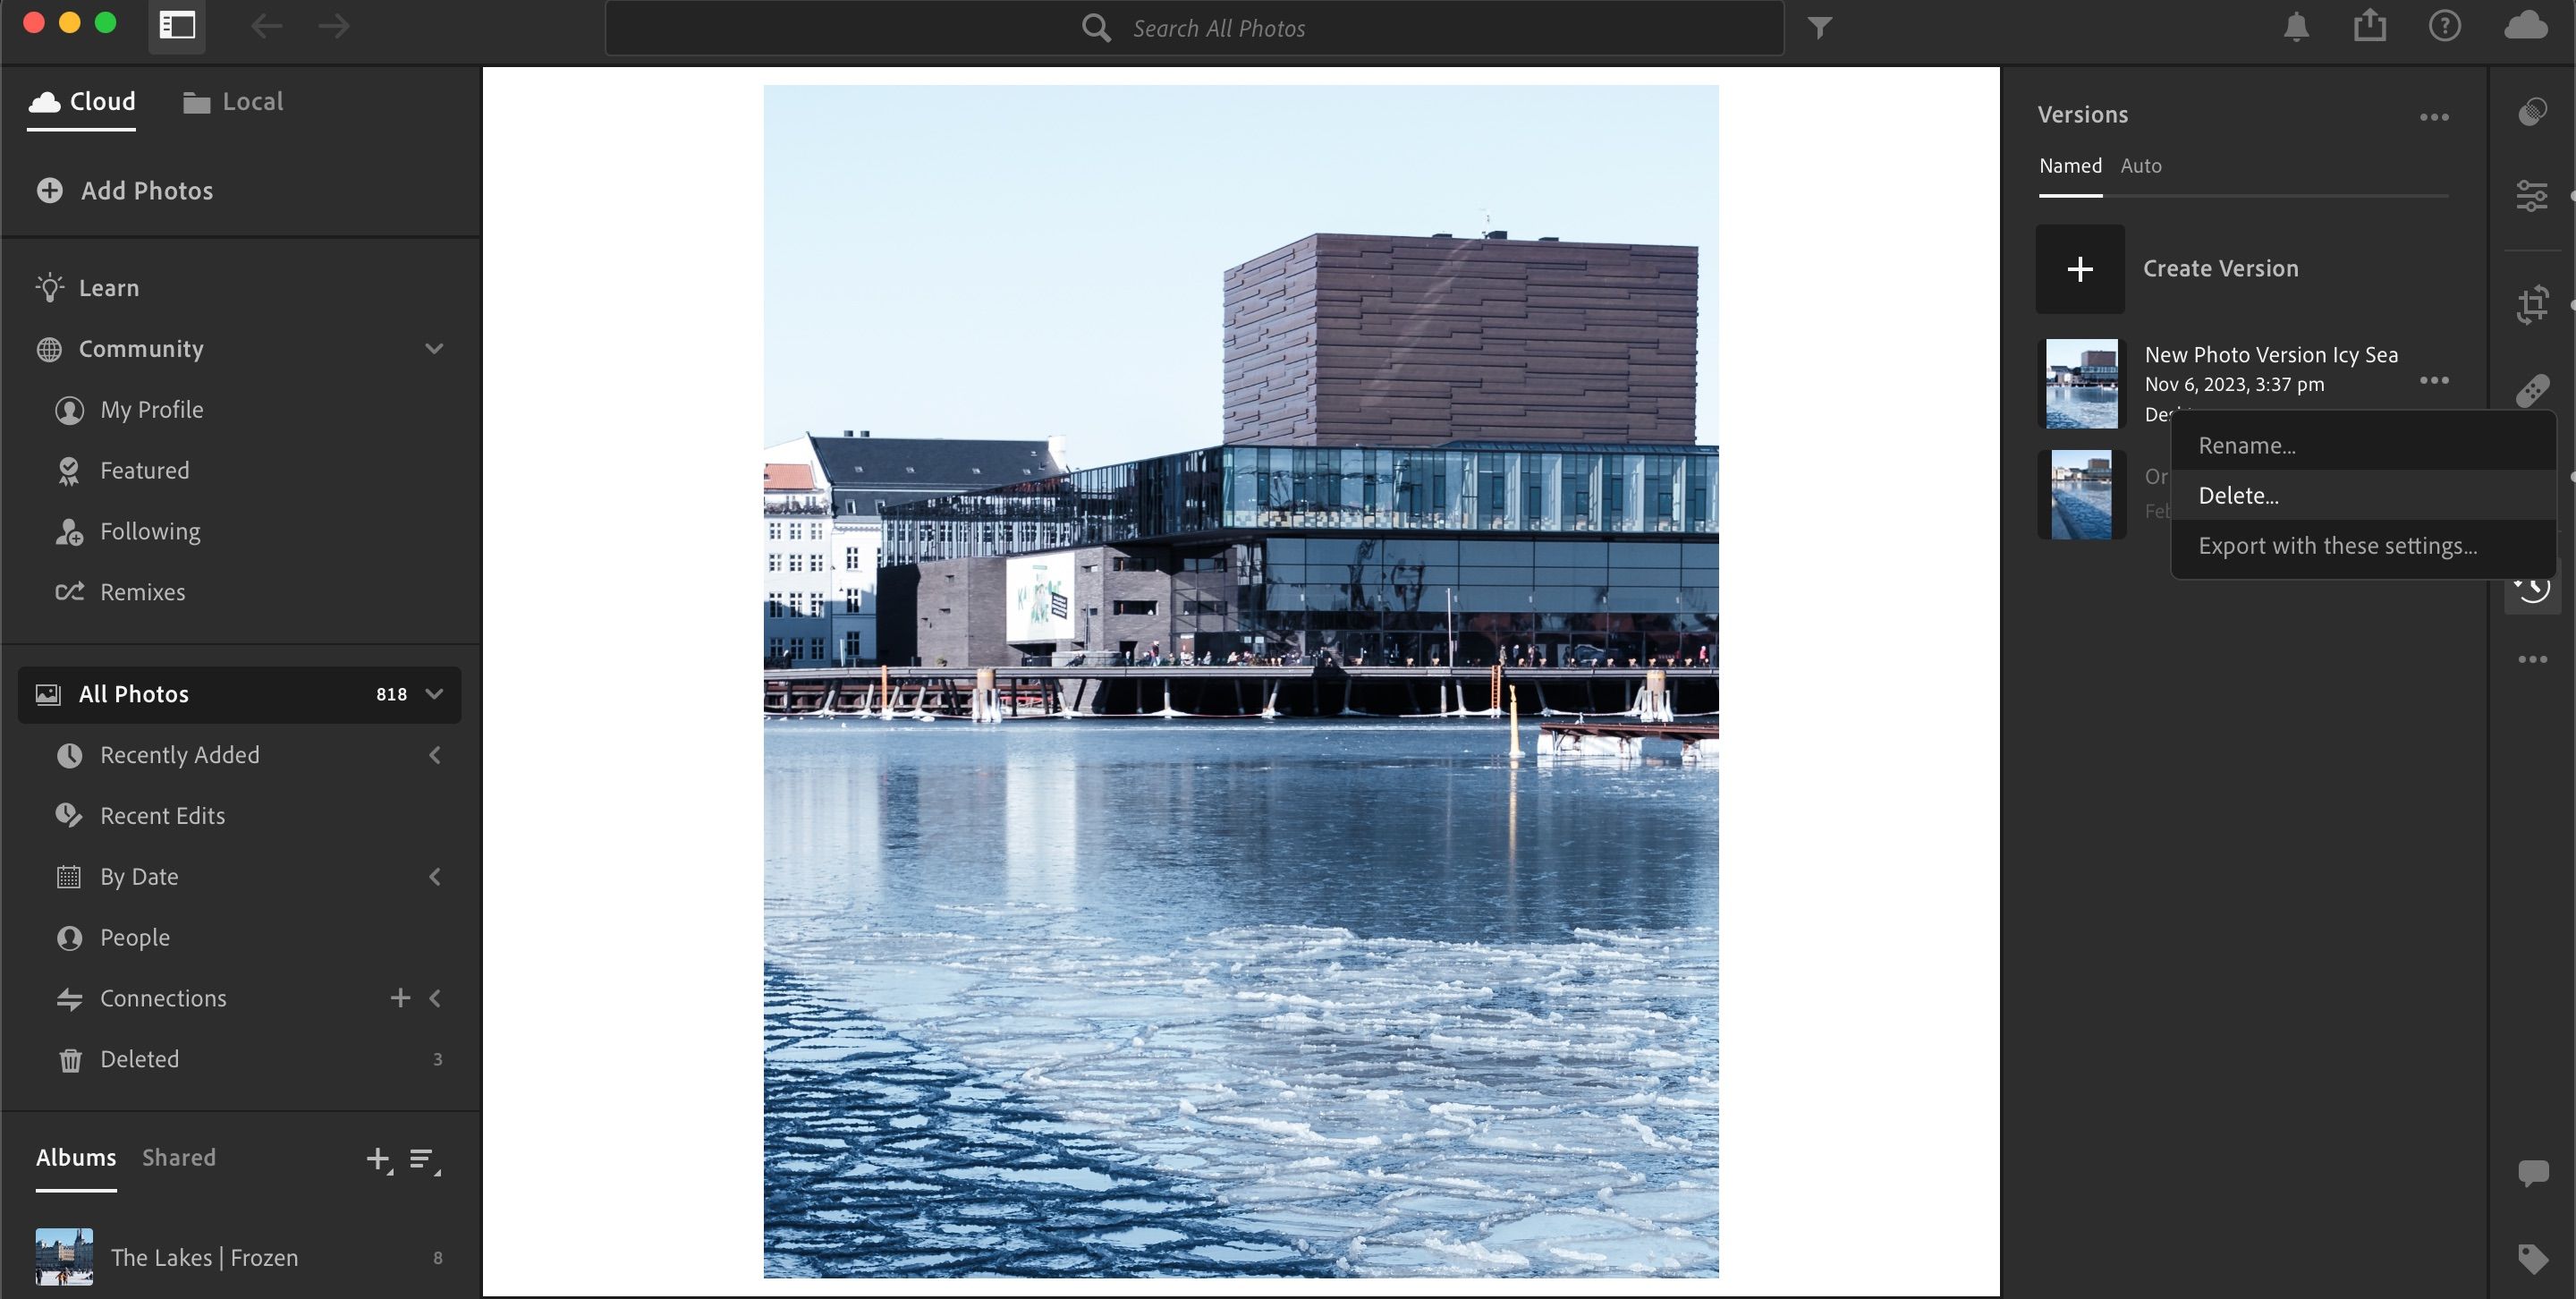This screenshot has width=2576, height=1299.
Task: Collapse the Community section
Action: 434,348
